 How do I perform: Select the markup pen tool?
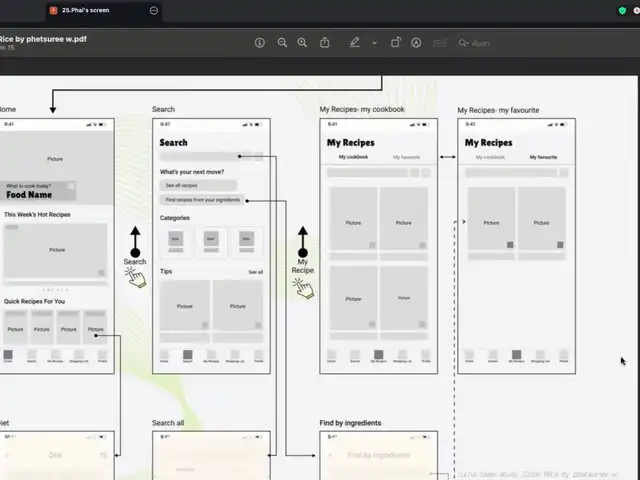354,43
